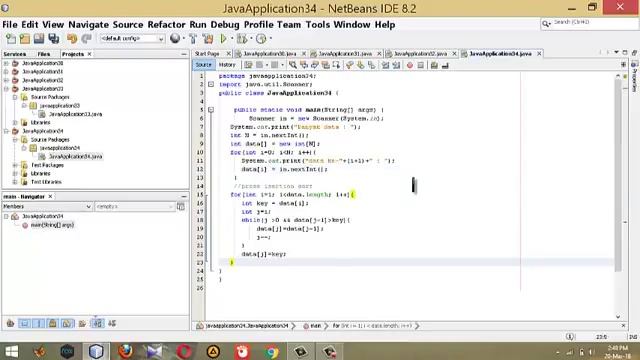Click the Comment icon in editor toolbar
The width and height of the screenshot is (640, 360).
click(434, 65)
